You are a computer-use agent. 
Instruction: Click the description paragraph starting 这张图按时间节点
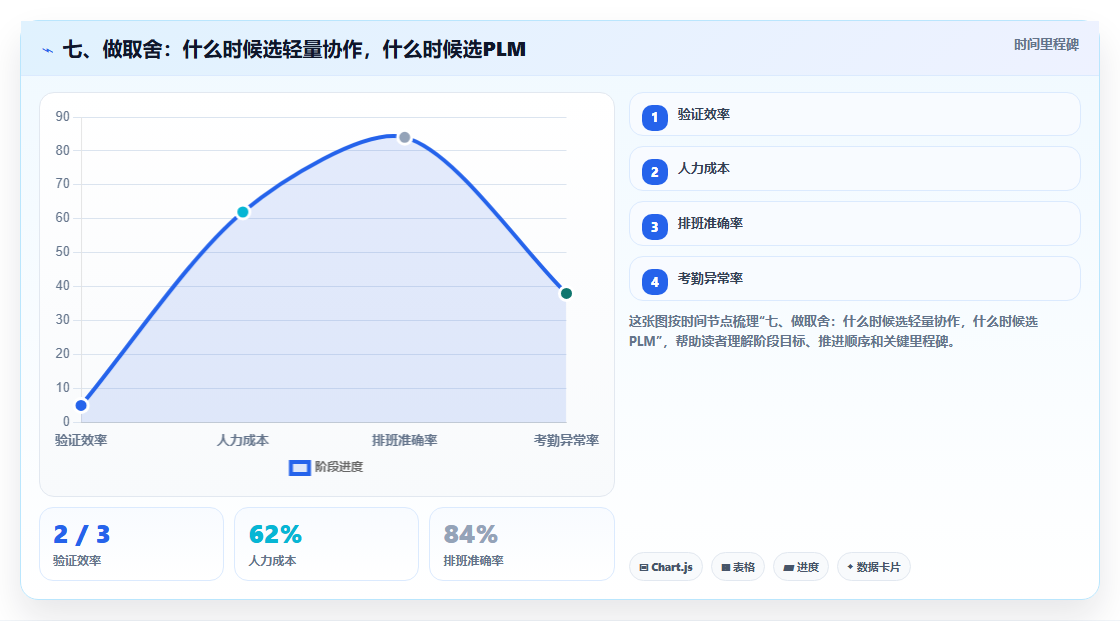(x=833, y=332)
